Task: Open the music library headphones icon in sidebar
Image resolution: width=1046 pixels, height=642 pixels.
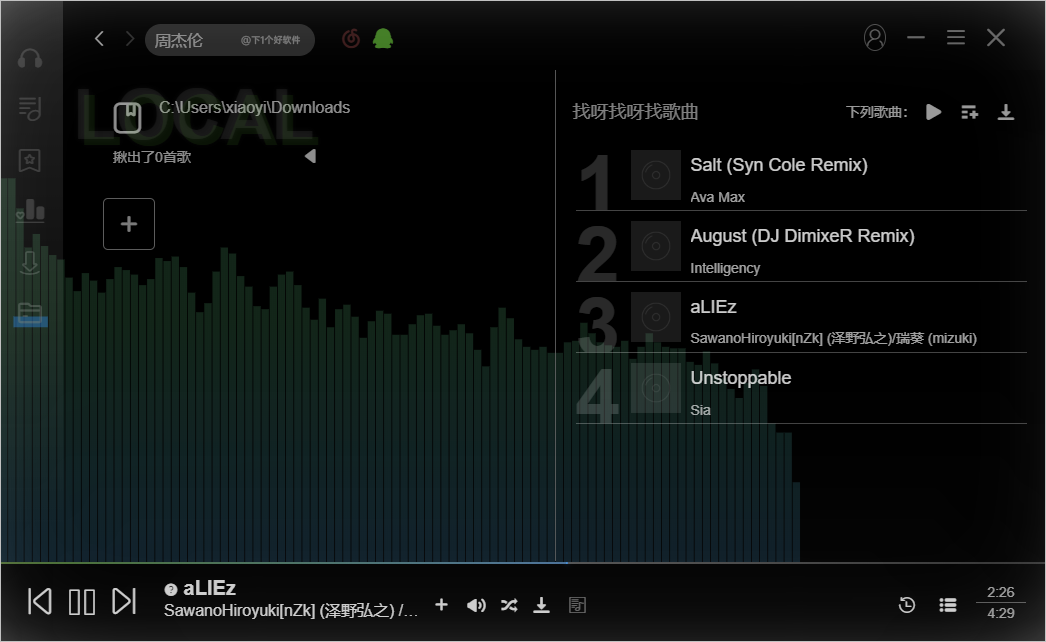Action: [30, 58]
